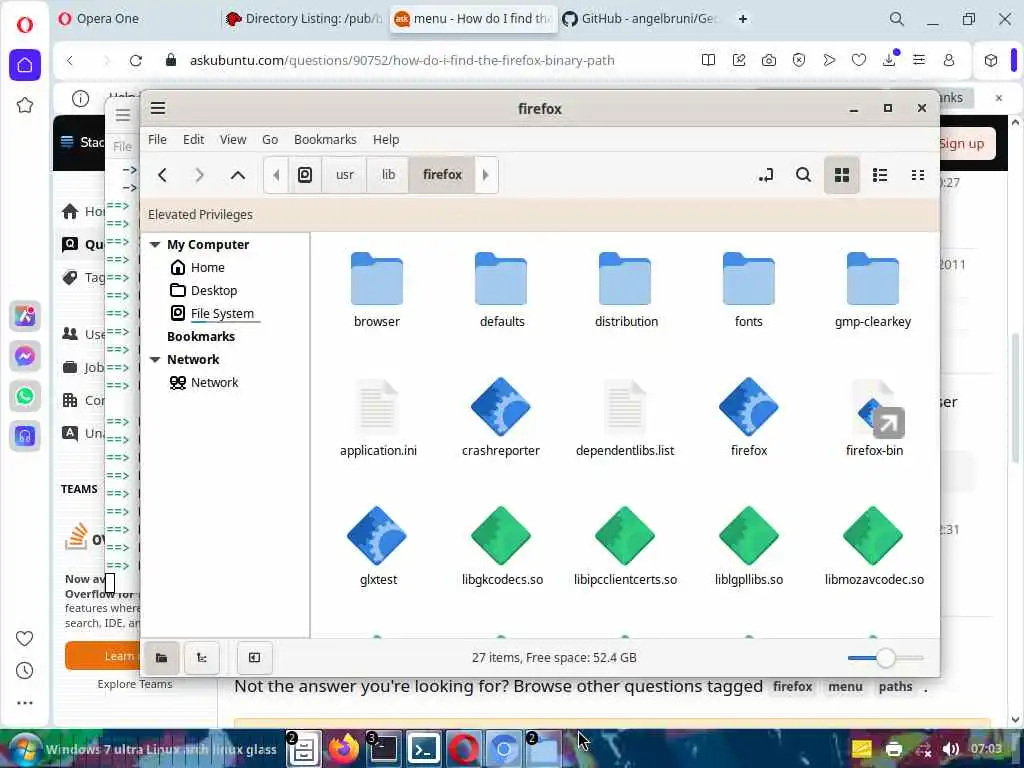1024x768 pixels.
Task: Open new browser tab
Action: point(743,19)
